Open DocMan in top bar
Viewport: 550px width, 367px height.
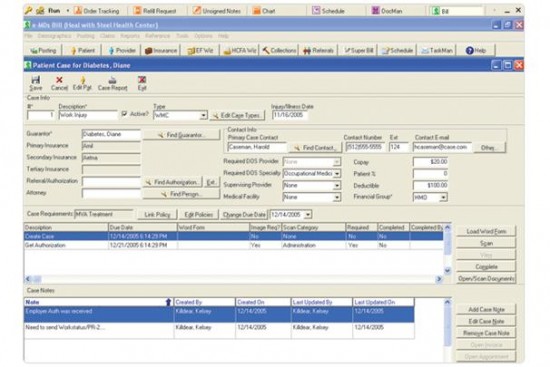[387, 11]
